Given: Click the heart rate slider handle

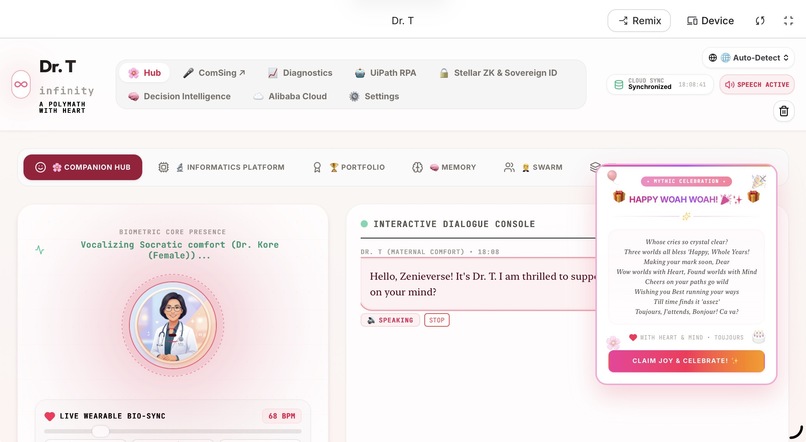Looking at the screenshot, I should (100, 431).
